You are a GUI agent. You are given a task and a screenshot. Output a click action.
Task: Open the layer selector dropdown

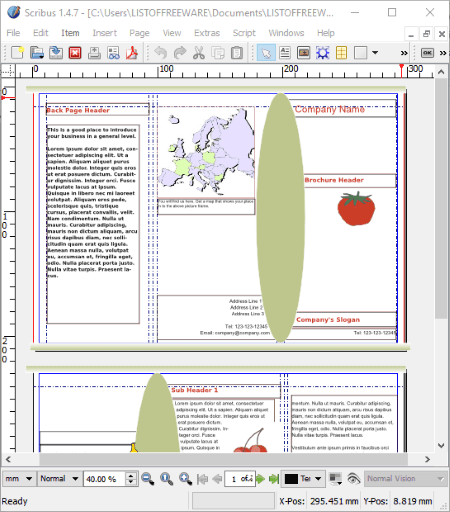pos(303,479)
